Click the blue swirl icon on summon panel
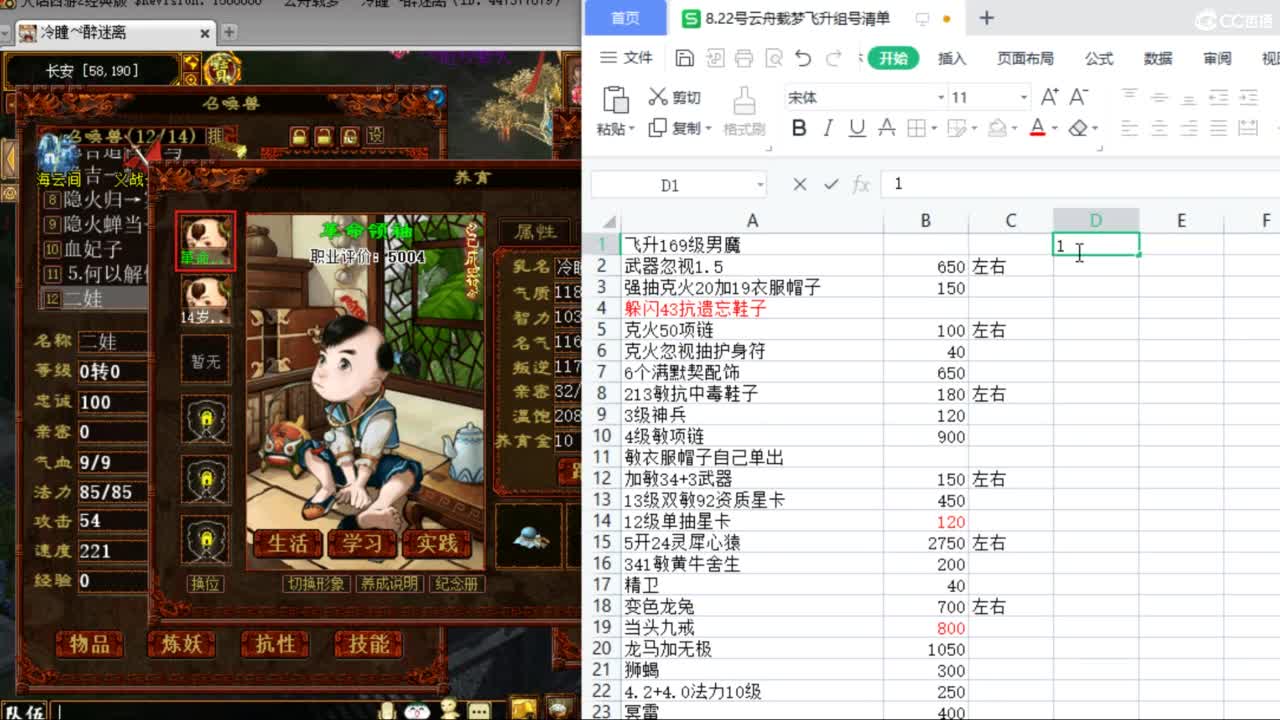The width and height of the screenshot is (1280, 720). coord(436,96)
